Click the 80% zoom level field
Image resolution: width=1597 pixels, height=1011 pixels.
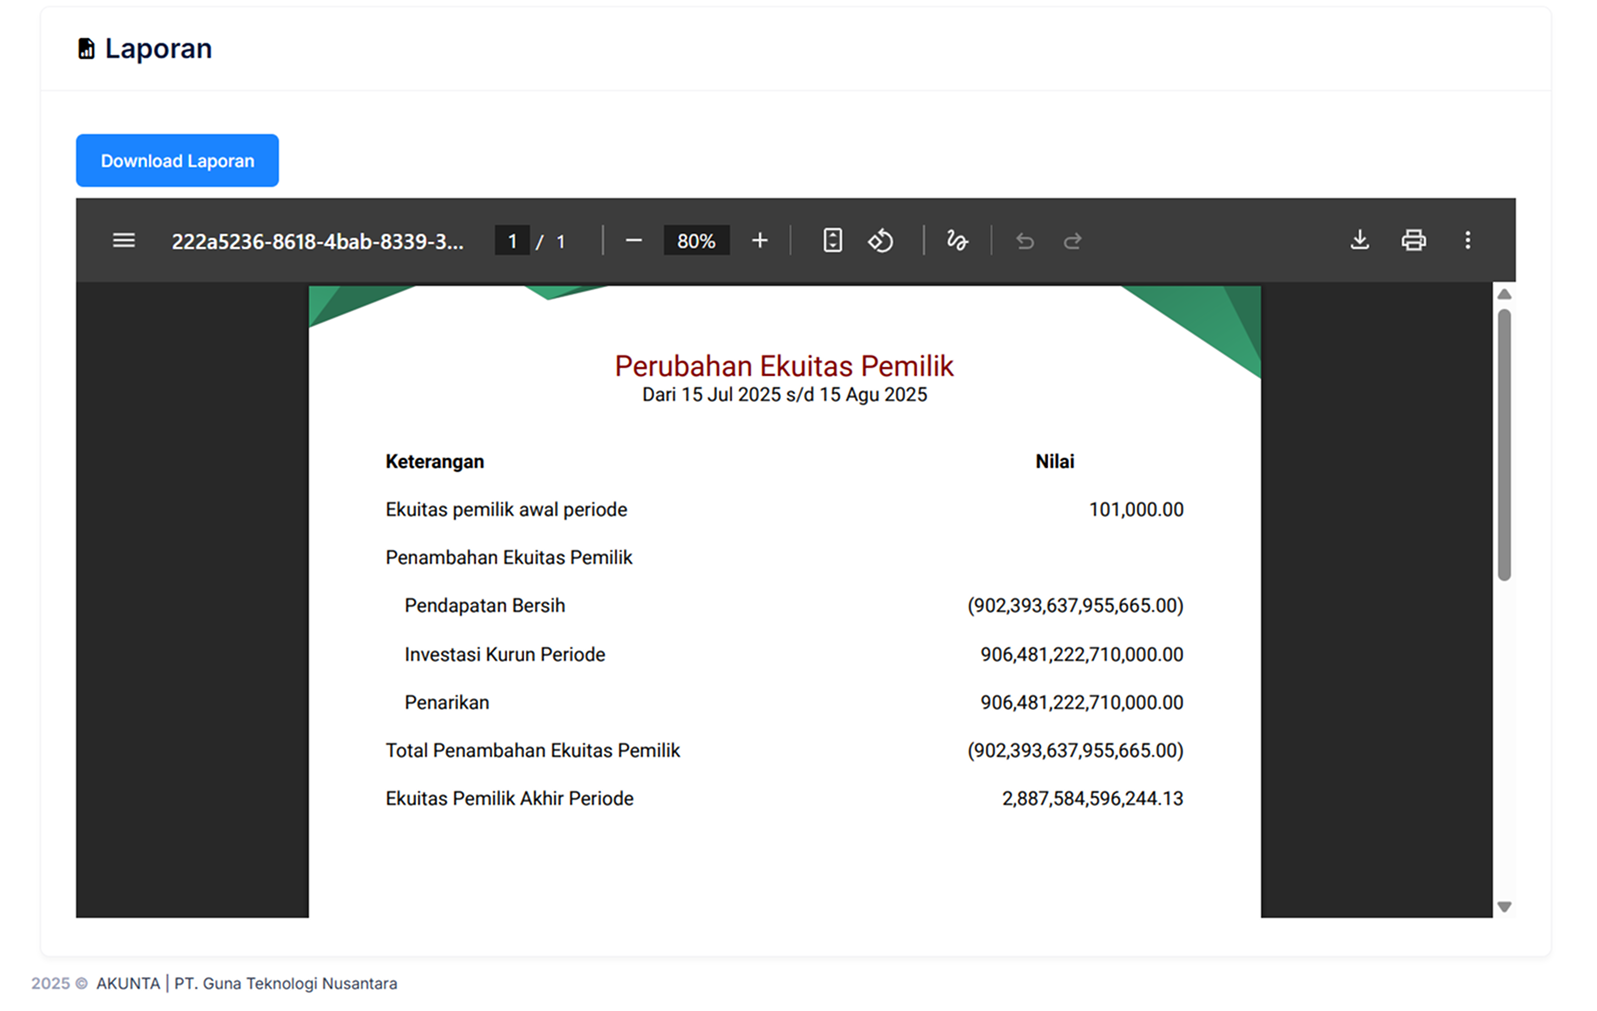pos(696,241)
